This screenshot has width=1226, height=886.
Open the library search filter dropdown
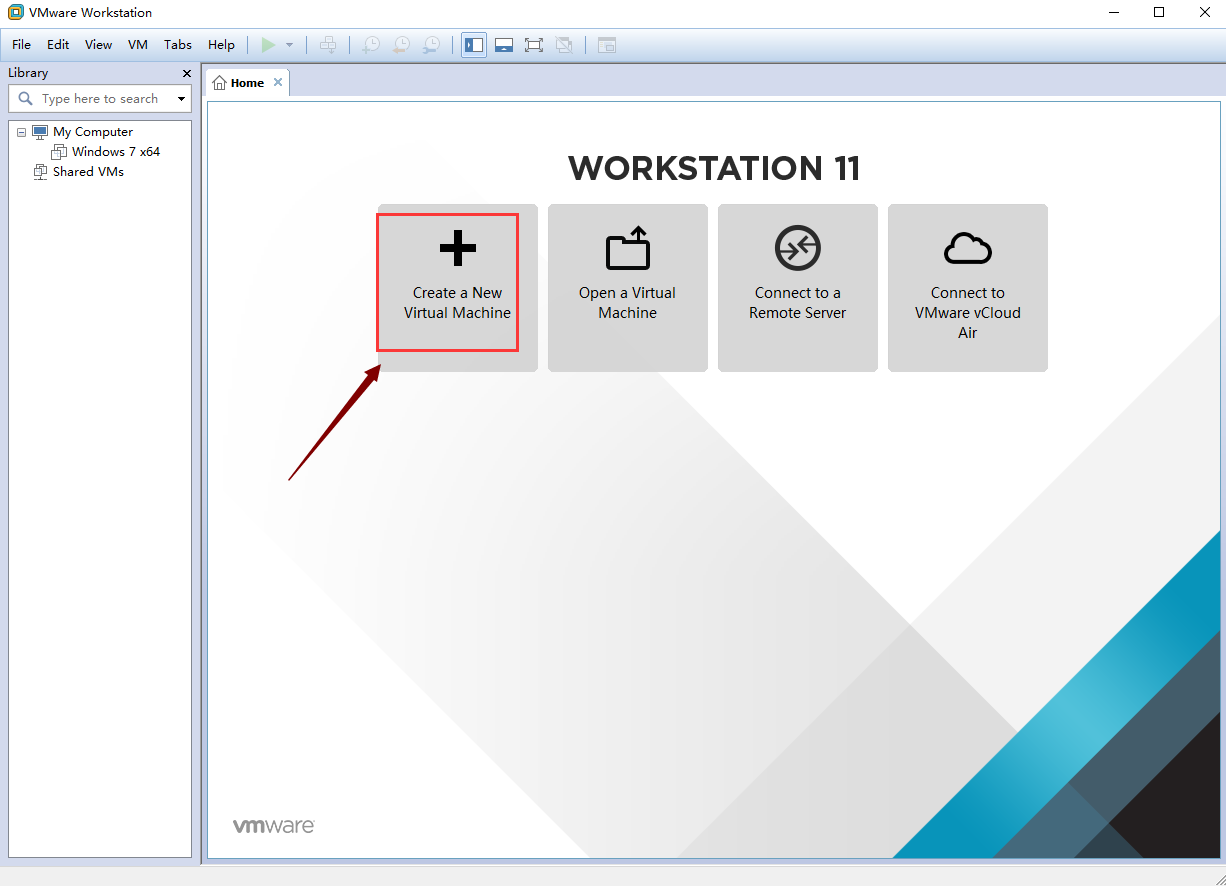point(181,99)
